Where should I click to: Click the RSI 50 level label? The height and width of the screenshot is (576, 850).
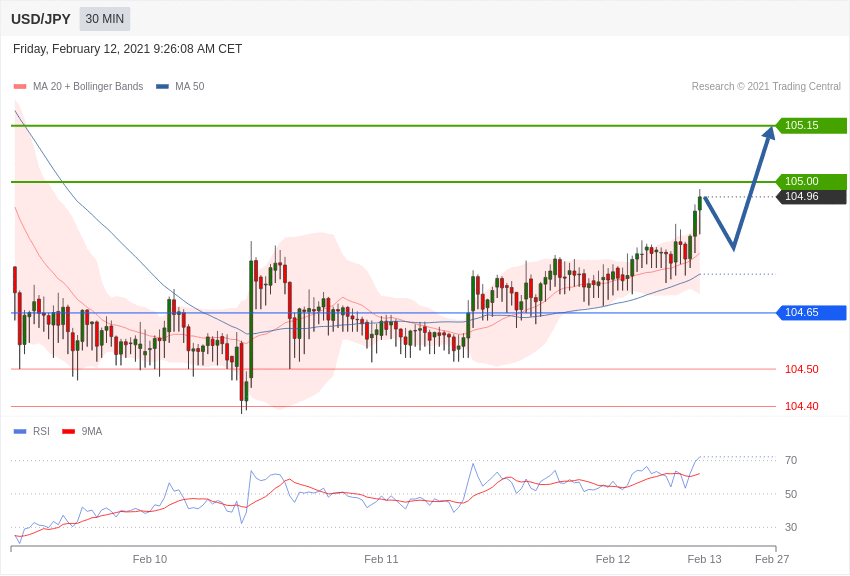tap(791, 494)
